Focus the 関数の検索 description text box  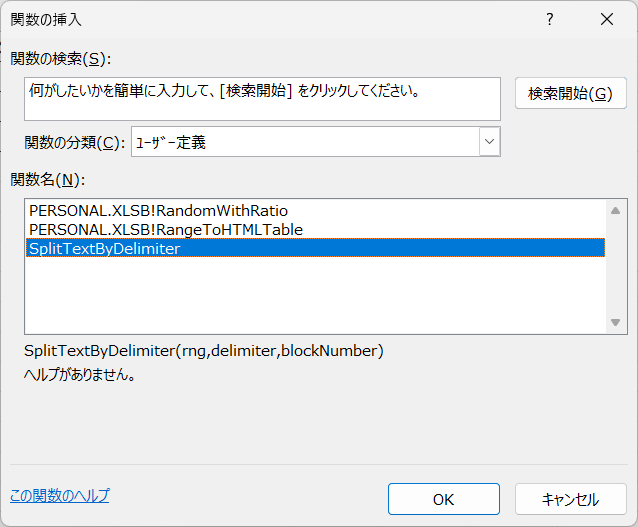pyautogui.click(x=262, y=99)
